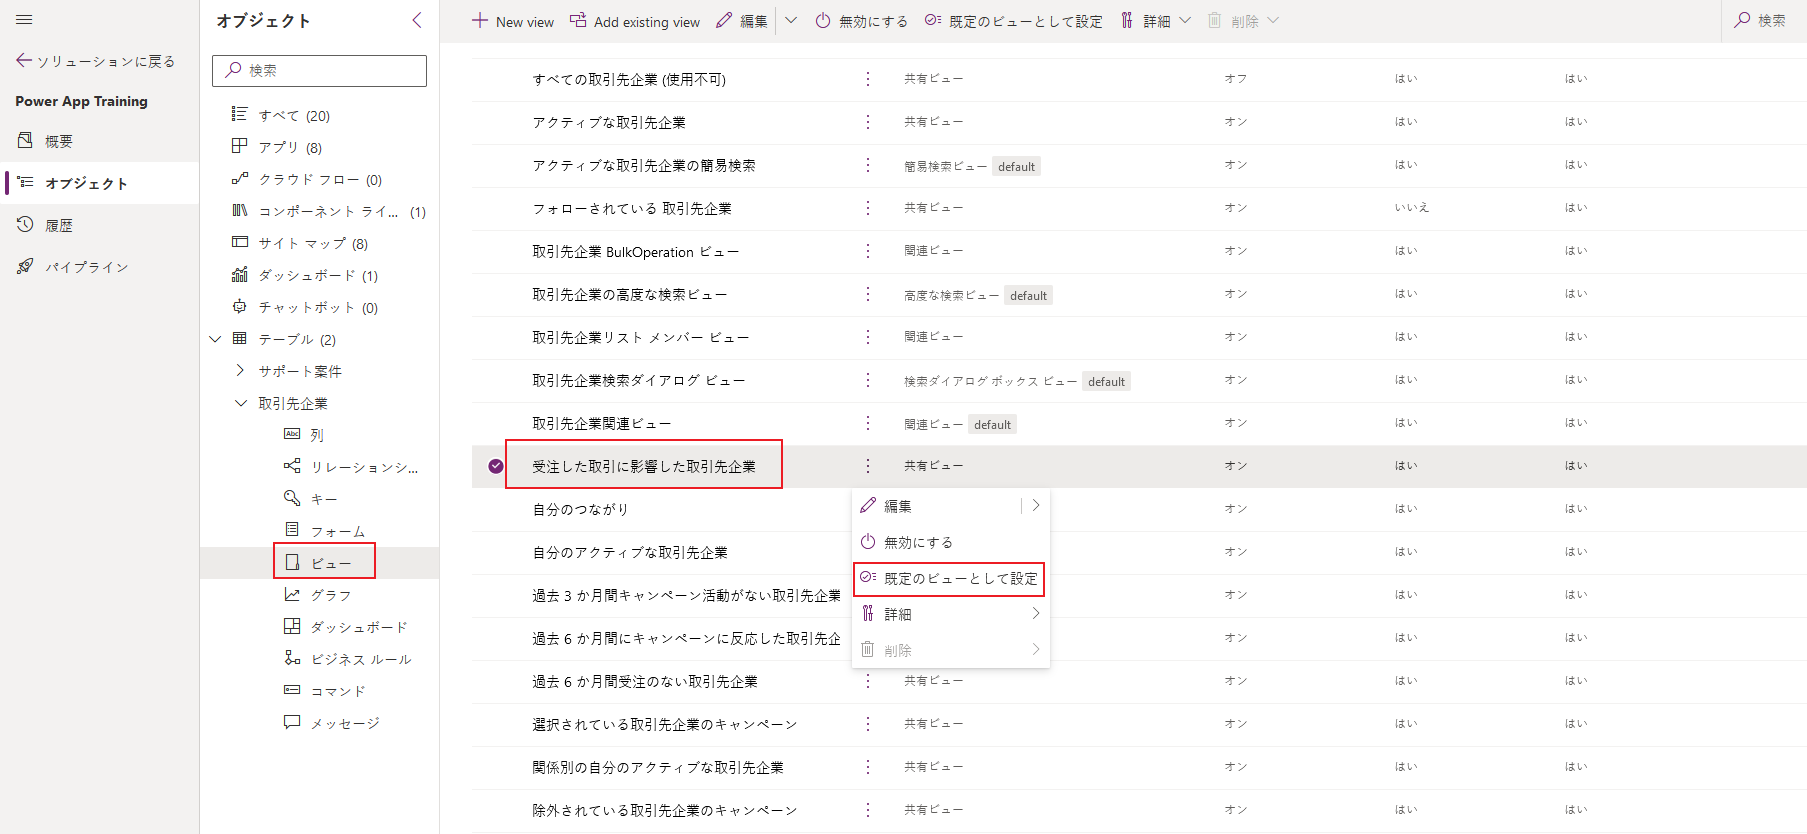The width and height of the screenshot is (1807, 834).
Task: Open view 過去 3 か月間キャンペーン活動がない取引先企業
Action: [x=686, y=596]
